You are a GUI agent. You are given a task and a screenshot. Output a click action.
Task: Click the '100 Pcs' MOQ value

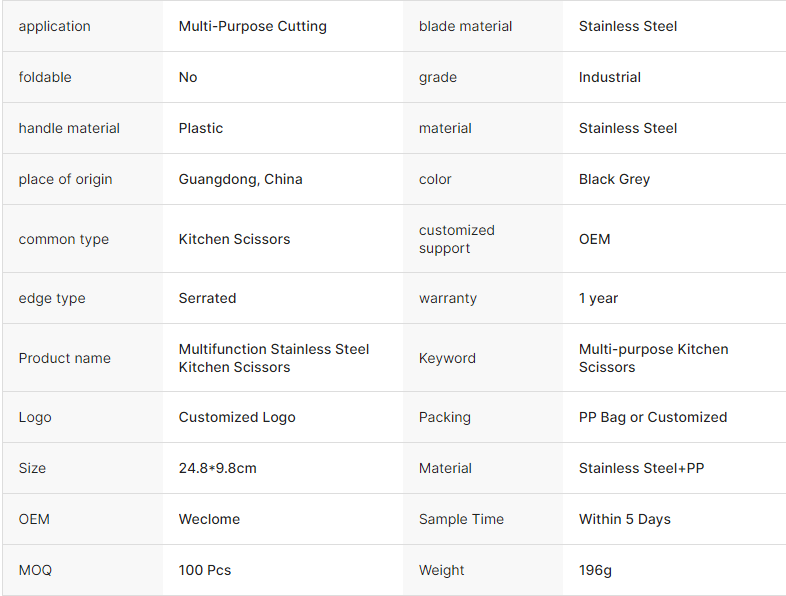coord(204,570)
